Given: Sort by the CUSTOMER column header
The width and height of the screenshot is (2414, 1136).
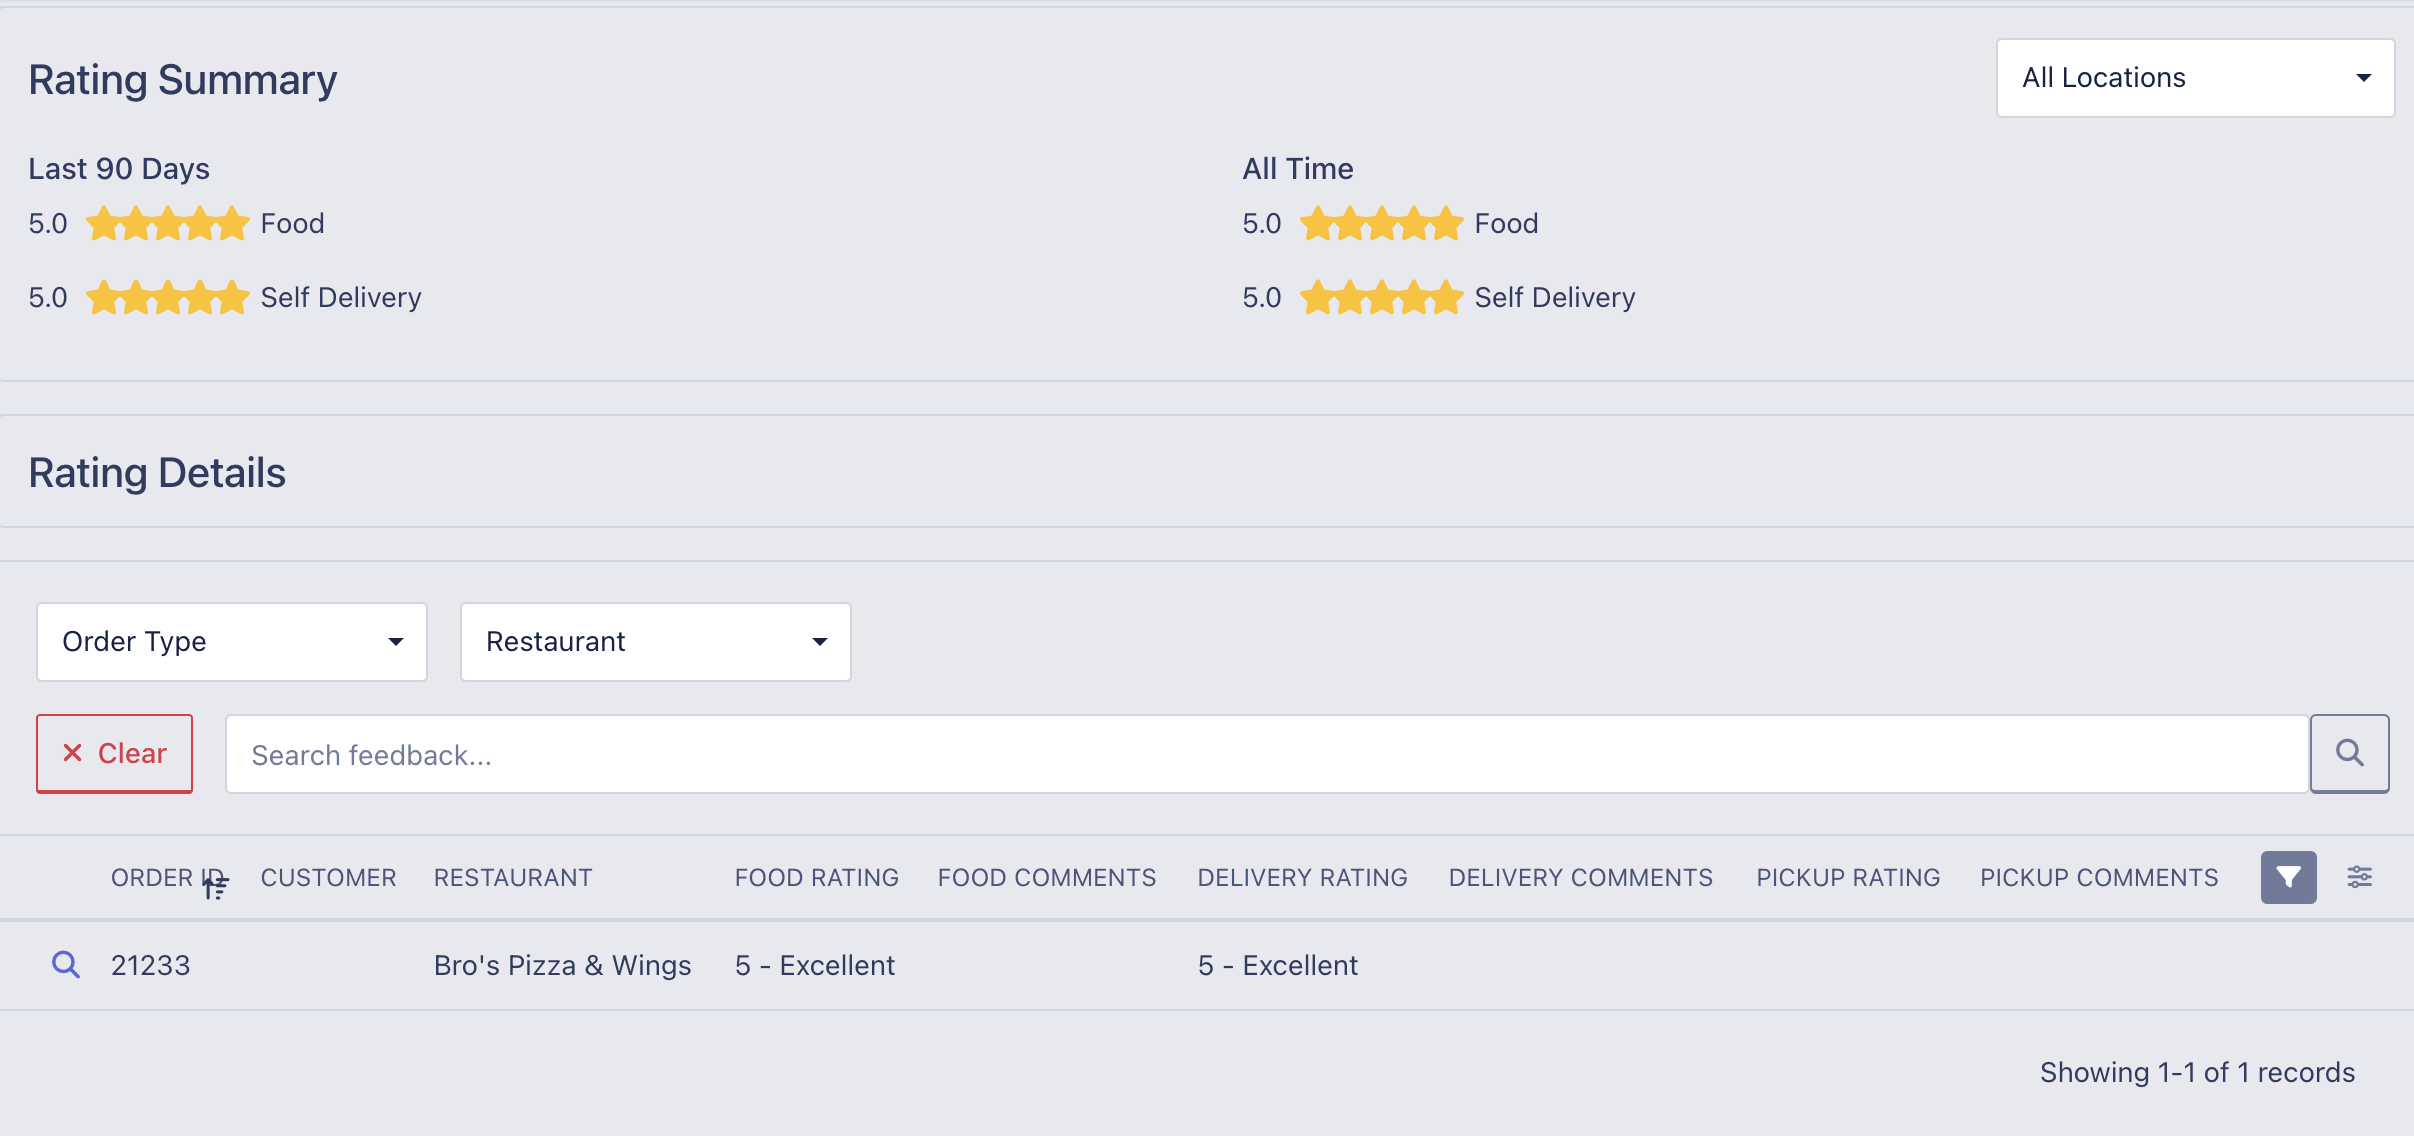Looking at the screenshot, I should [328, 878].
